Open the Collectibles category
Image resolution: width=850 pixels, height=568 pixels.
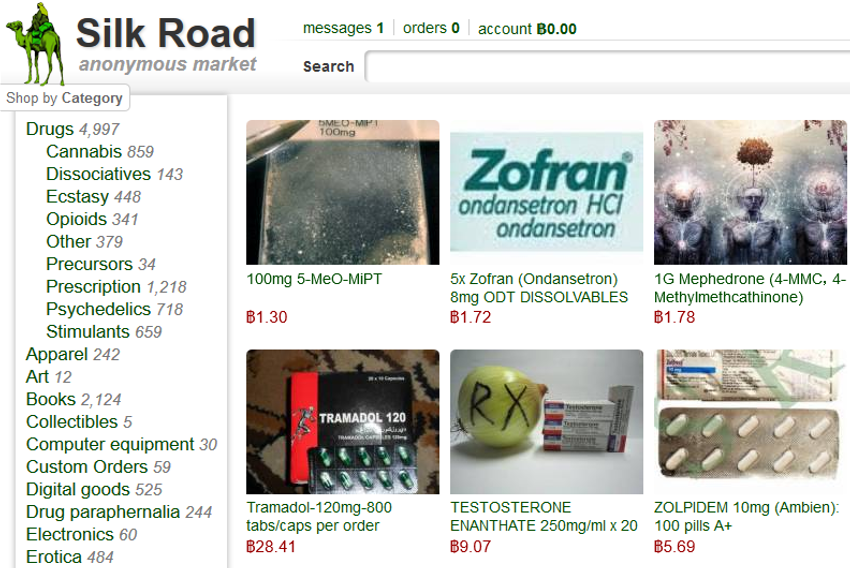72,422
